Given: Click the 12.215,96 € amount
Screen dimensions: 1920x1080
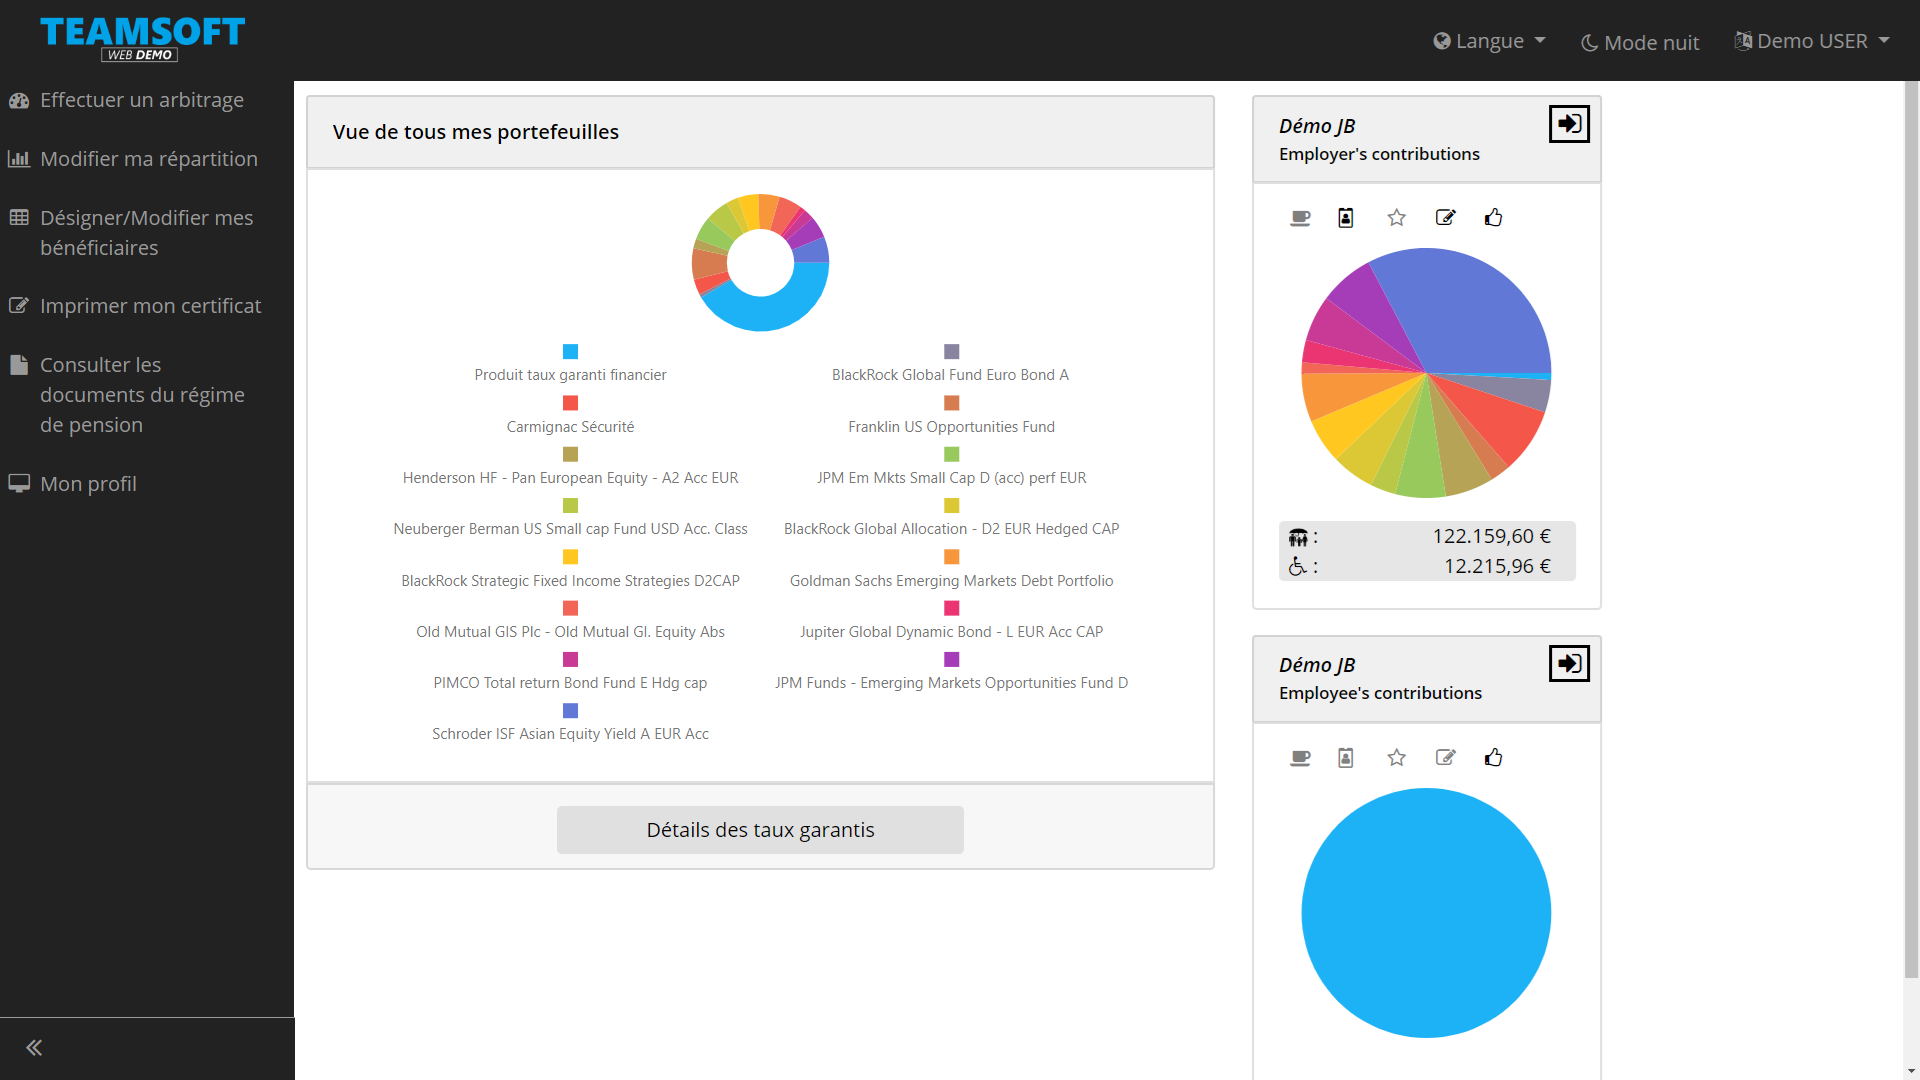Looking at the screenshot, I should pyautogui.click(x=1497, y=566).
